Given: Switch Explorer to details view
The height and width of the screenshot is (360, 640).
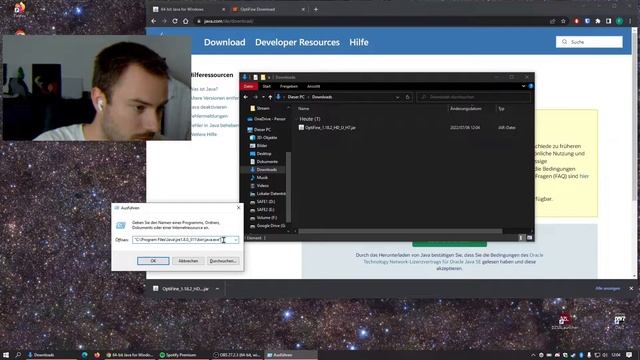Looking at the screenshot, I should click(x=521, y=238).
